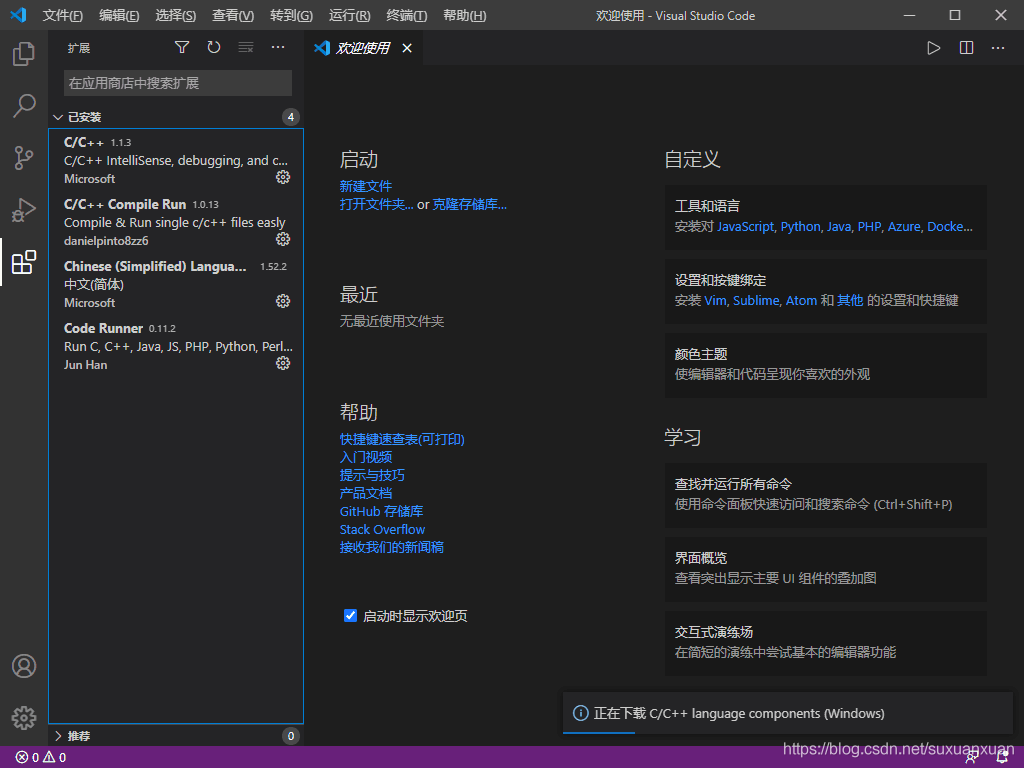Open the Source Control view

point(24,157)
